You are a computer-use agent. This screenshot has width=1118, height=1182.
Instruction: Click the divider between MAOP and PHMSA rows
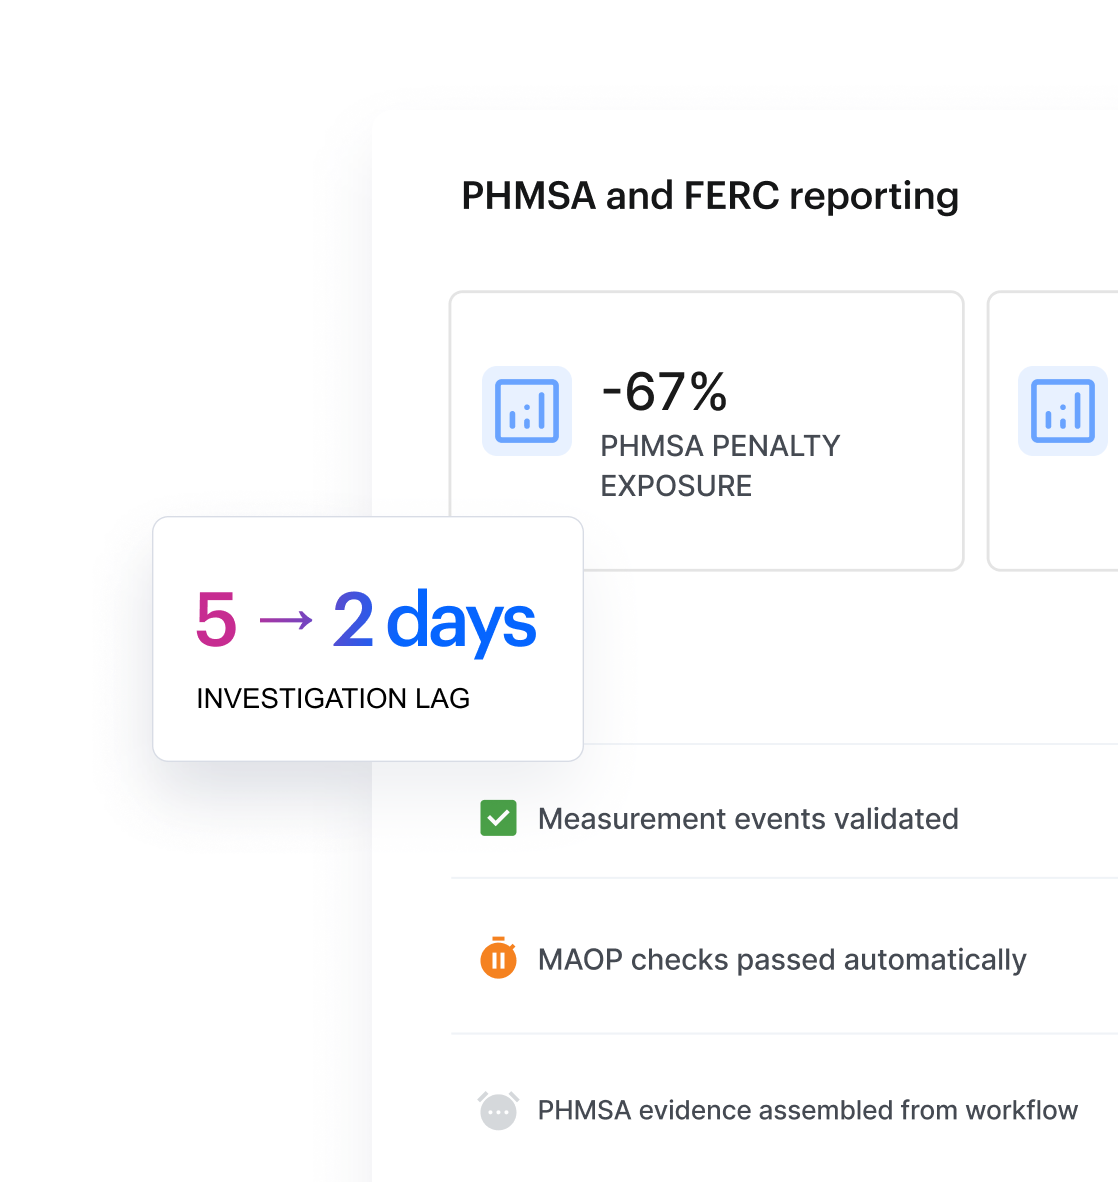pyautogui.click(x=784, y=1033)
